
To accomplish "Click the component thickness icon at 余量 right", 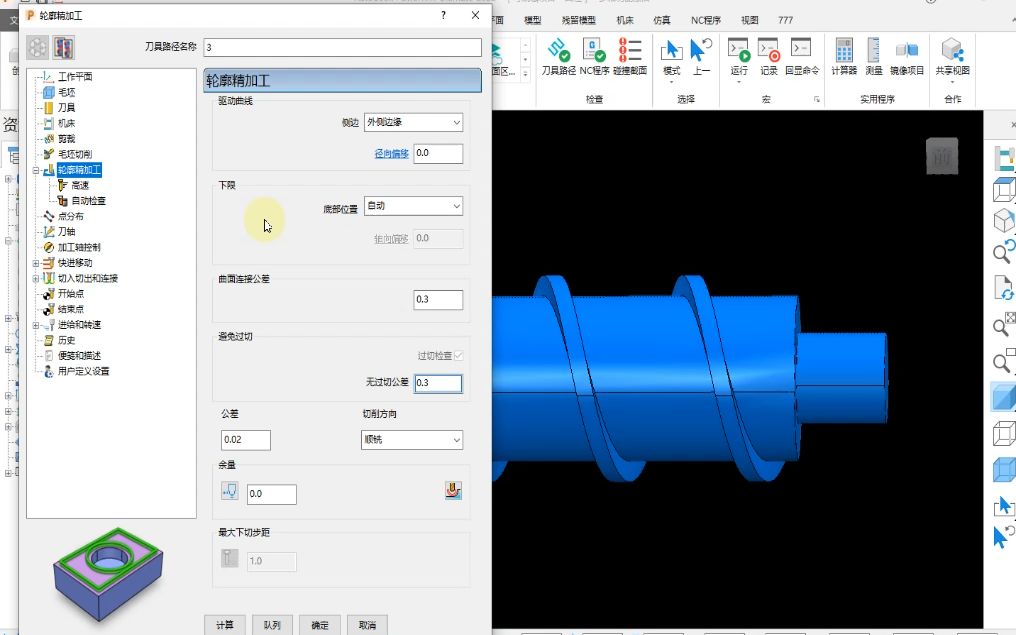I will click(x=453, y=491).
